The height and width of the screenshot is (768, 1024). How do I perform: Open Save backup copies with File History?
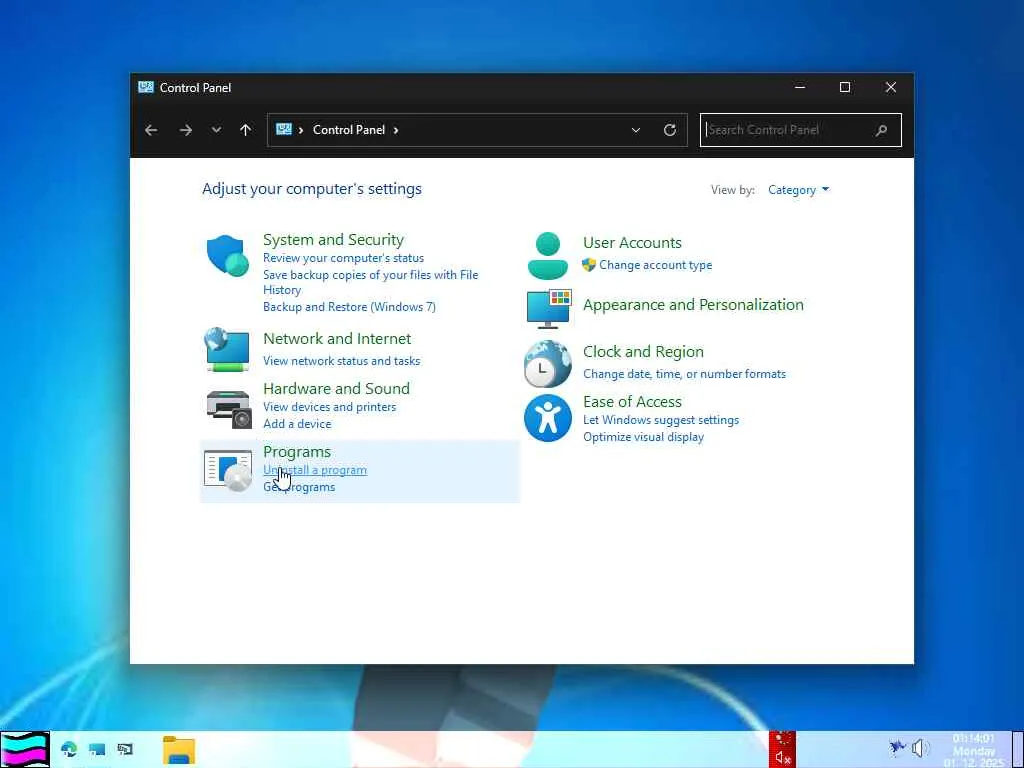click(370, 282)
